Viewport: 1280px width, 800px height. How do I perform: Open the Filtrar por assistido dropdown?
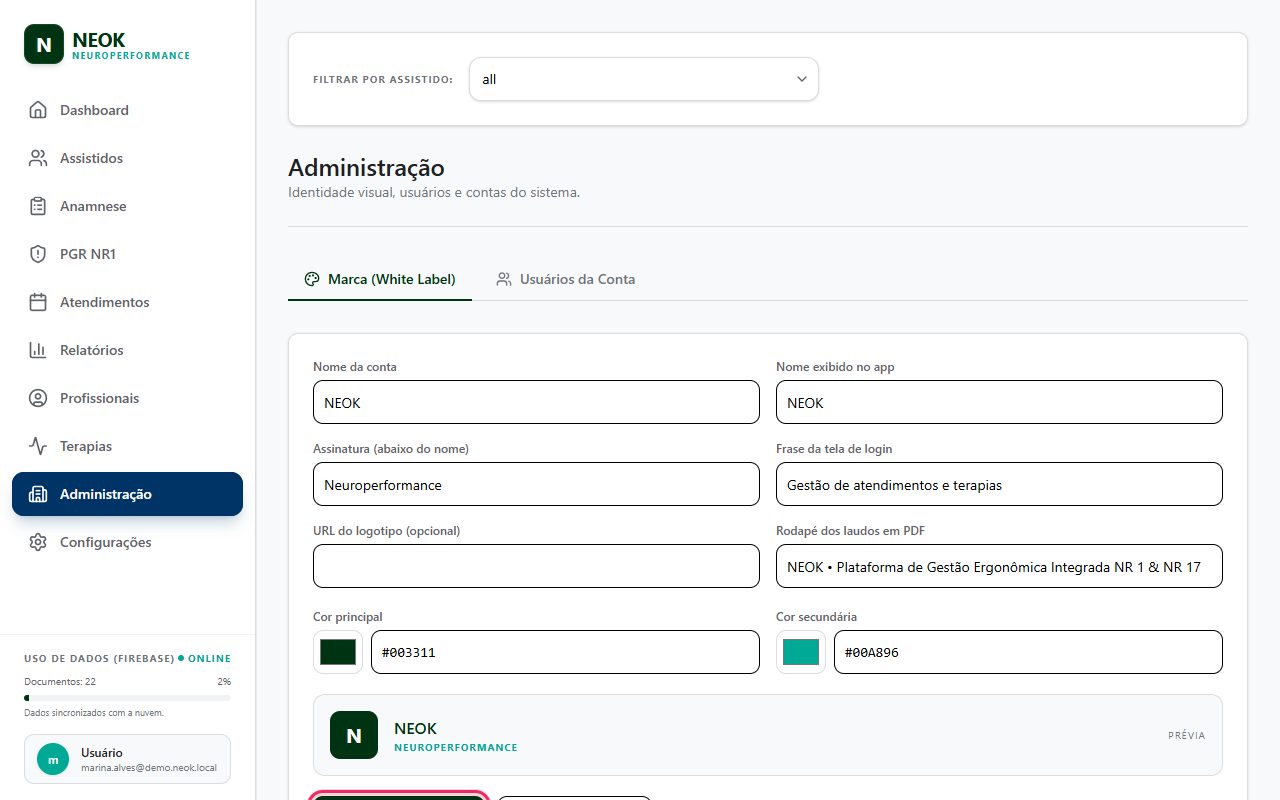pos(644,79)
